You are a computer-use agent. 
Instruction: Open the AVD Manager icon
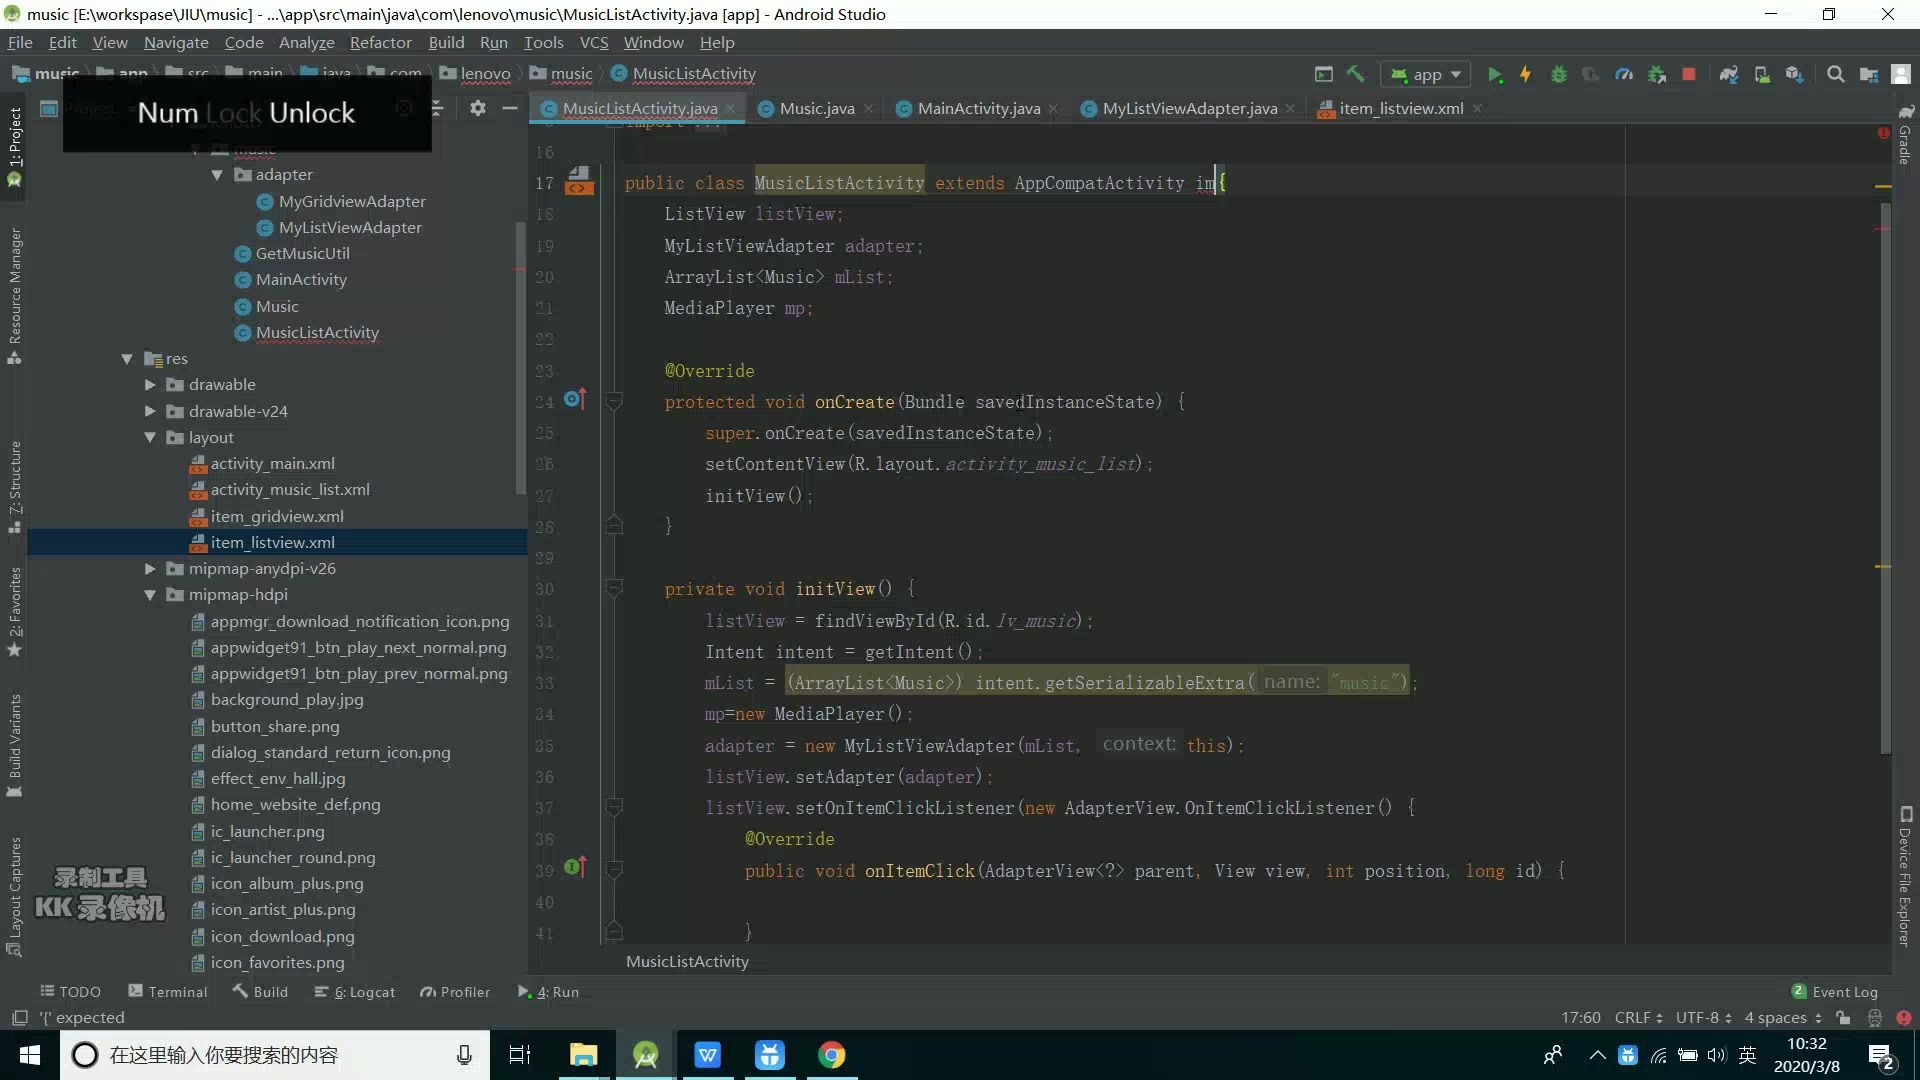pyautogui.click(x=1762, y=74)
